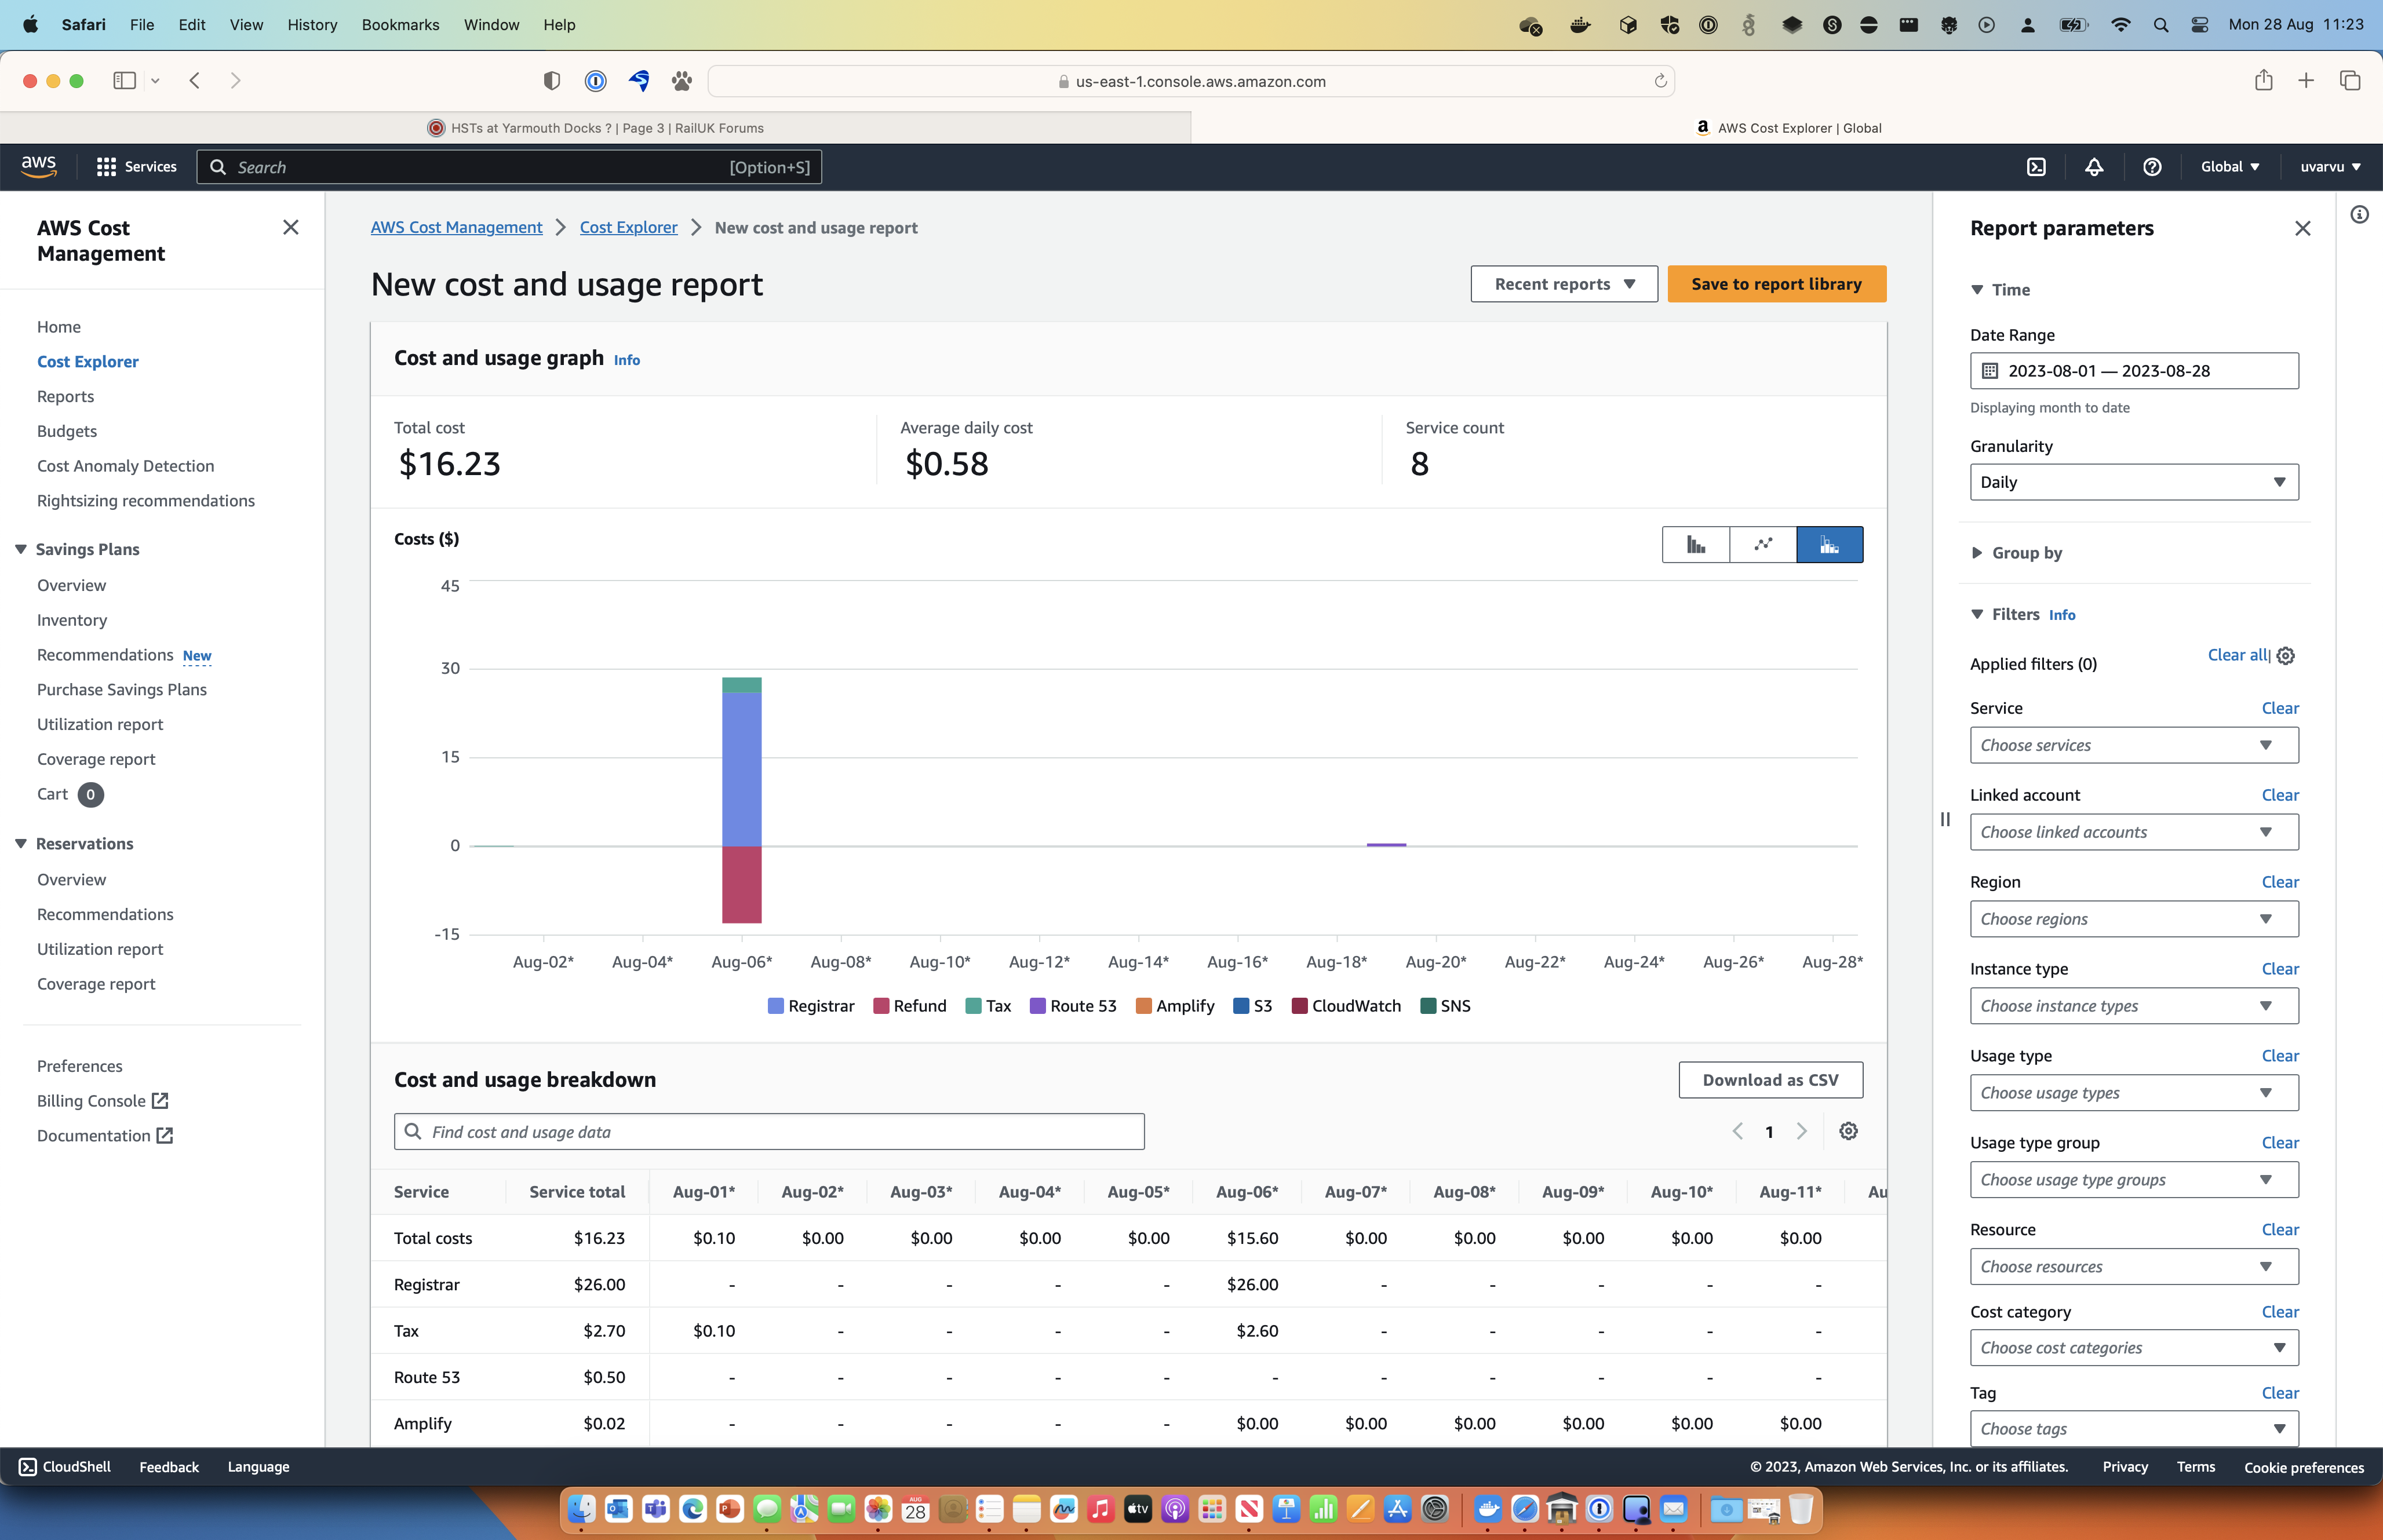Toggle the SNS legend series

[1446, 1006]
